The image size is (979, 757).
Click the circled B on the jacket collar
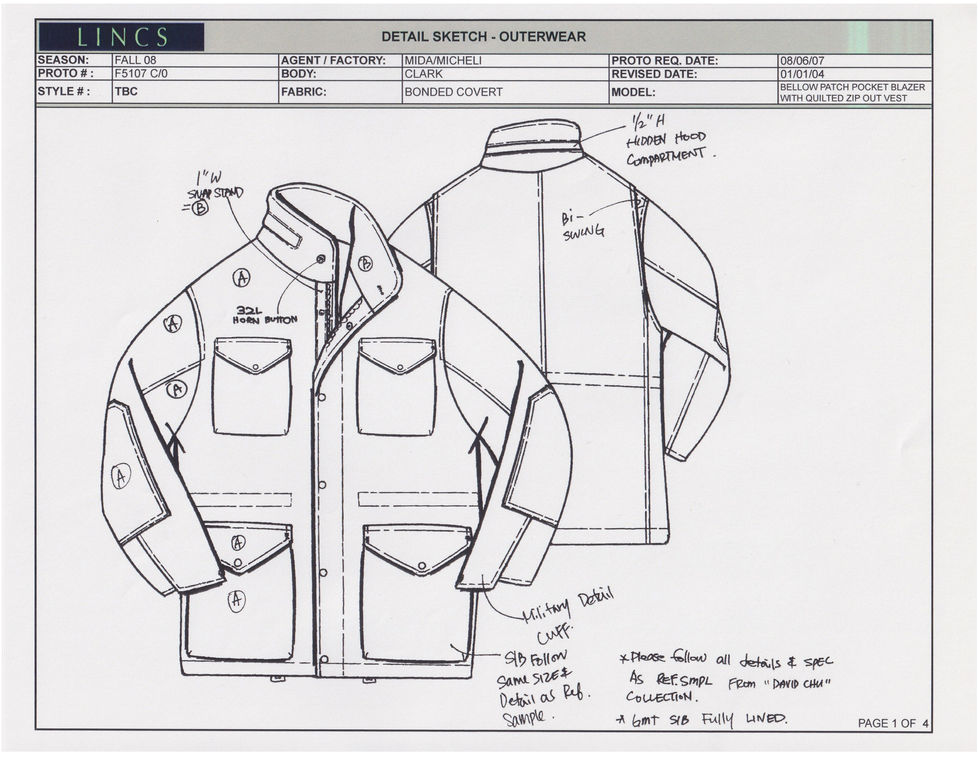click(365, 264)
